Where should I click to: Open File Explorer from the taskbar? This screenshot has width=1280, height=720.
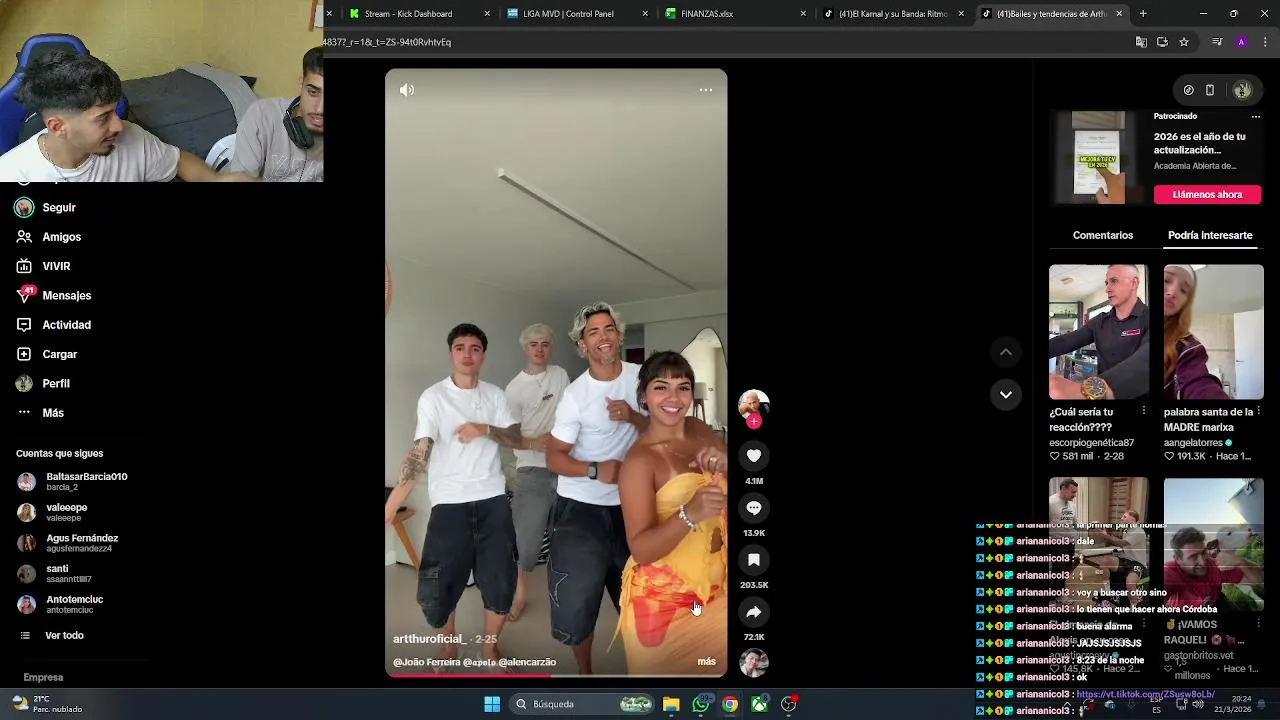pyautogui.click(x=671, y=704)
